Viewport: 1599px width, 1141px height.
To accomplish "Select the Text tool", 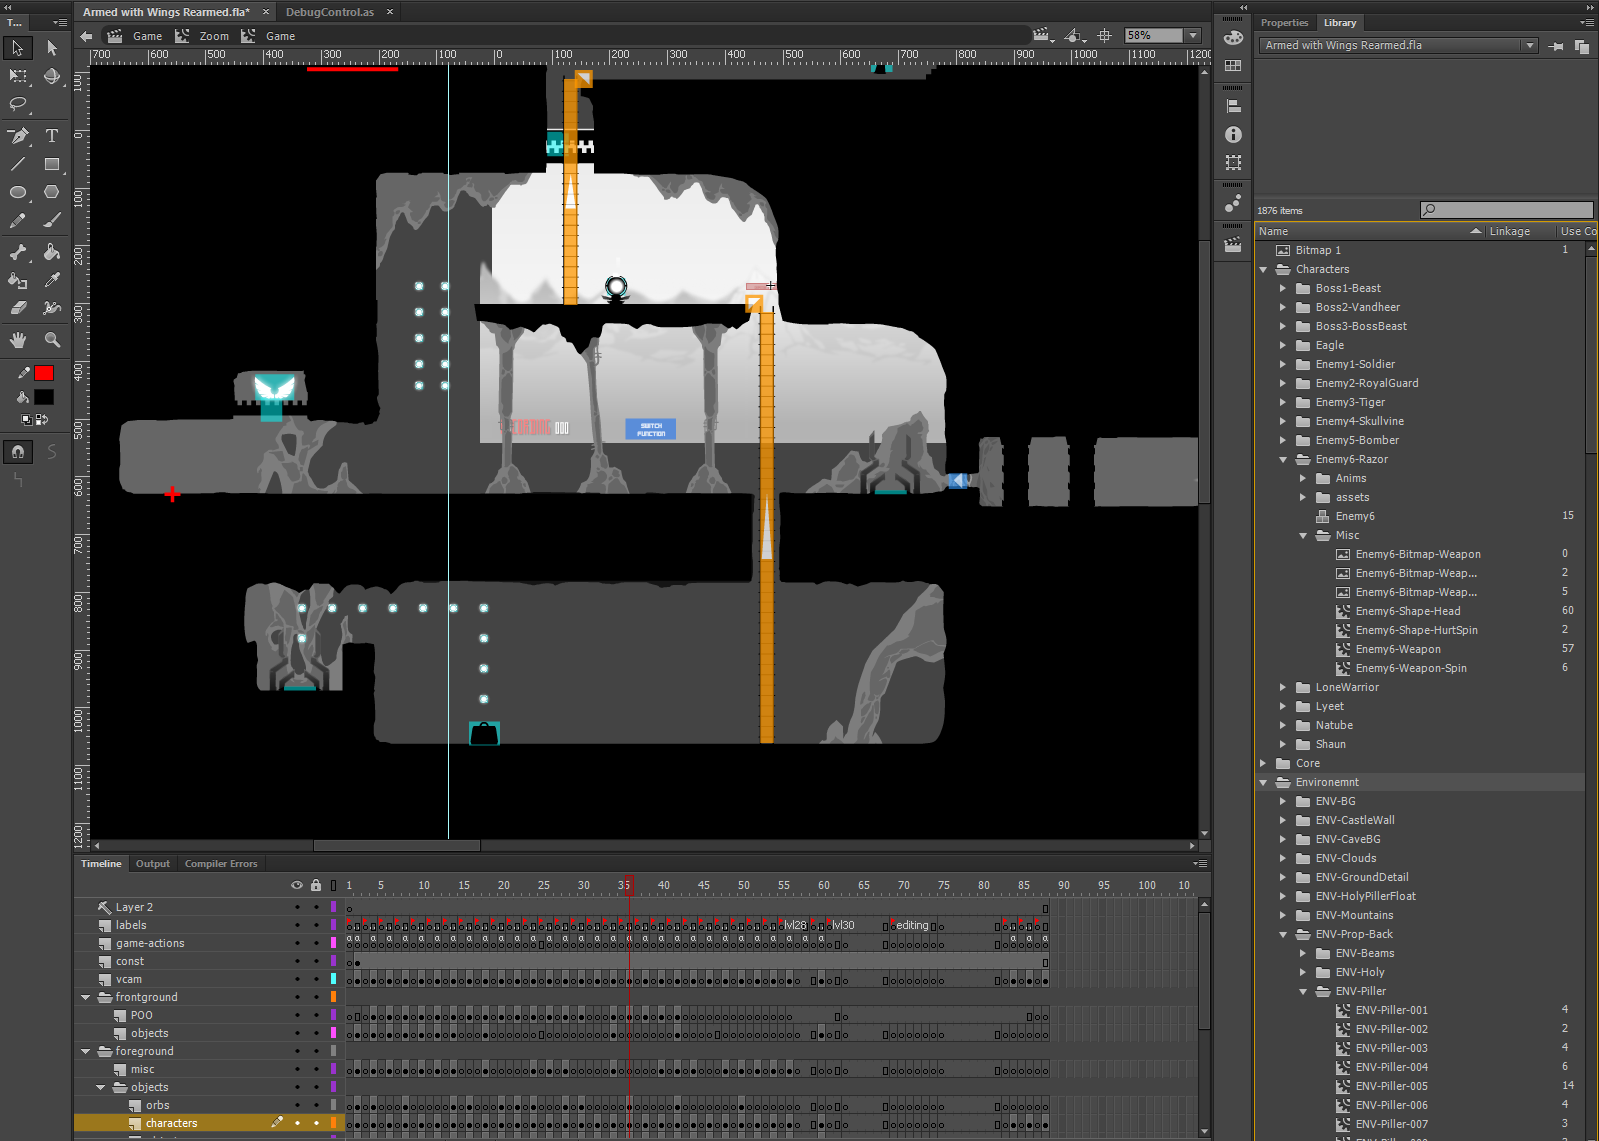I will pos(52,136).
